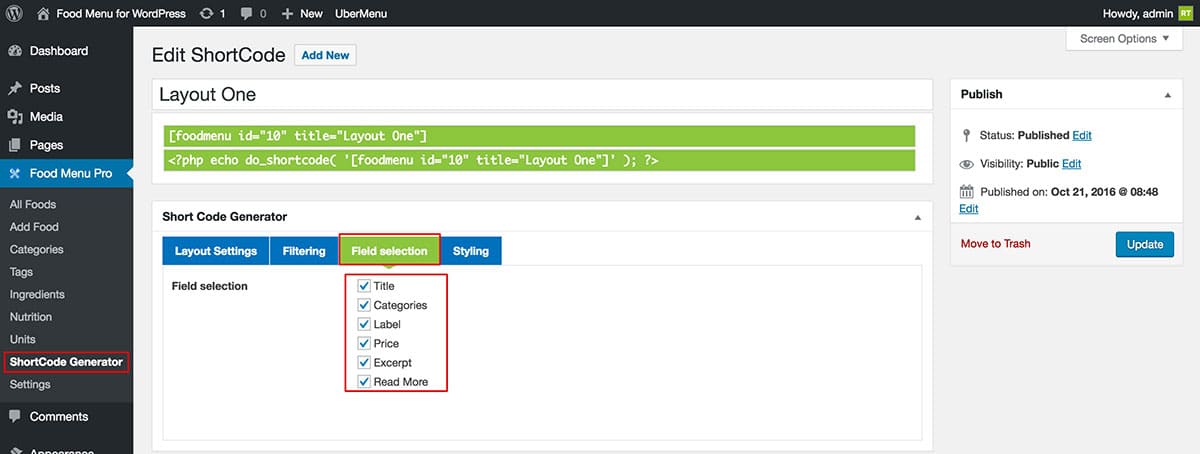The image size is (1200, 454).
Task: Open the updates icon in admin bar
Action: pyautogui.click(x=205, y=14)
